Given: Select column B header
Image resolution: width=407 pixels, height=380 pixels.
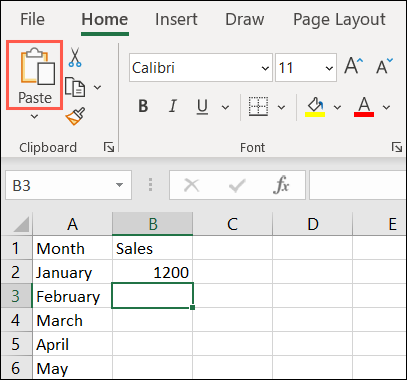Looking at the screenshot, I should 153,224.
